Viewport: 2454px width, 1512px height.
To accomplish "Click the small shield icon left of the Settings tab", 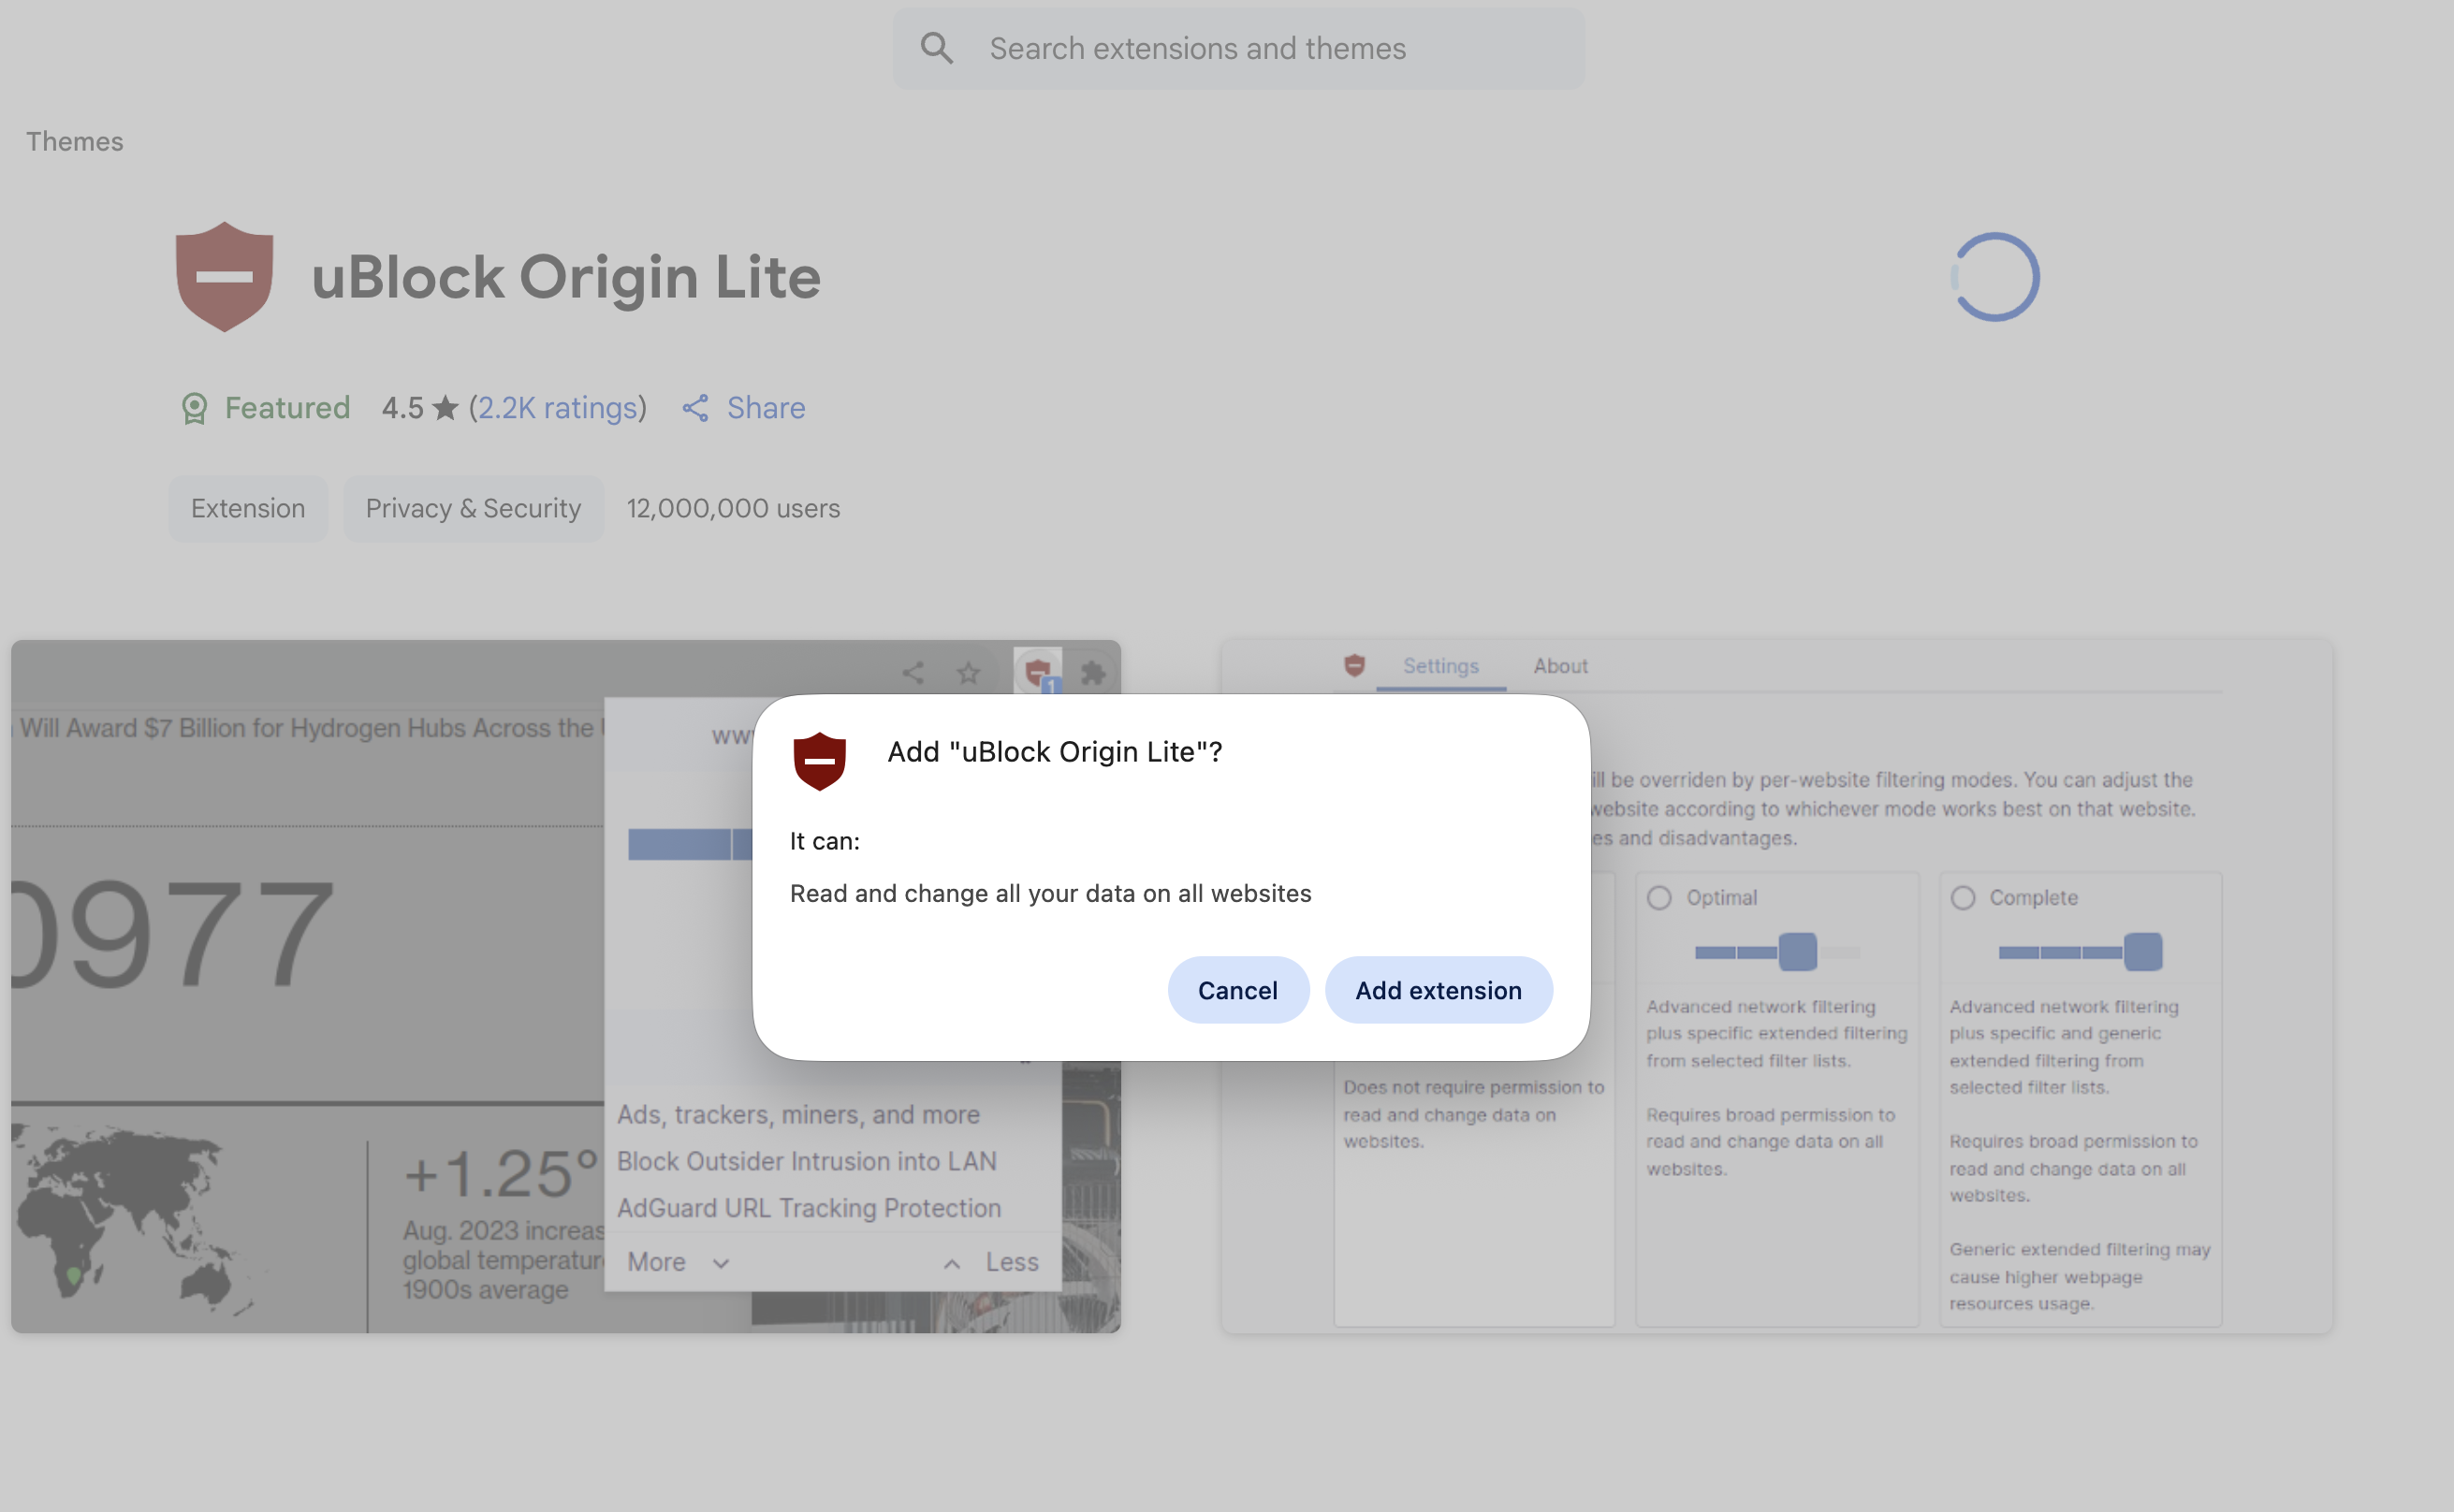I will pos(1354,665).
